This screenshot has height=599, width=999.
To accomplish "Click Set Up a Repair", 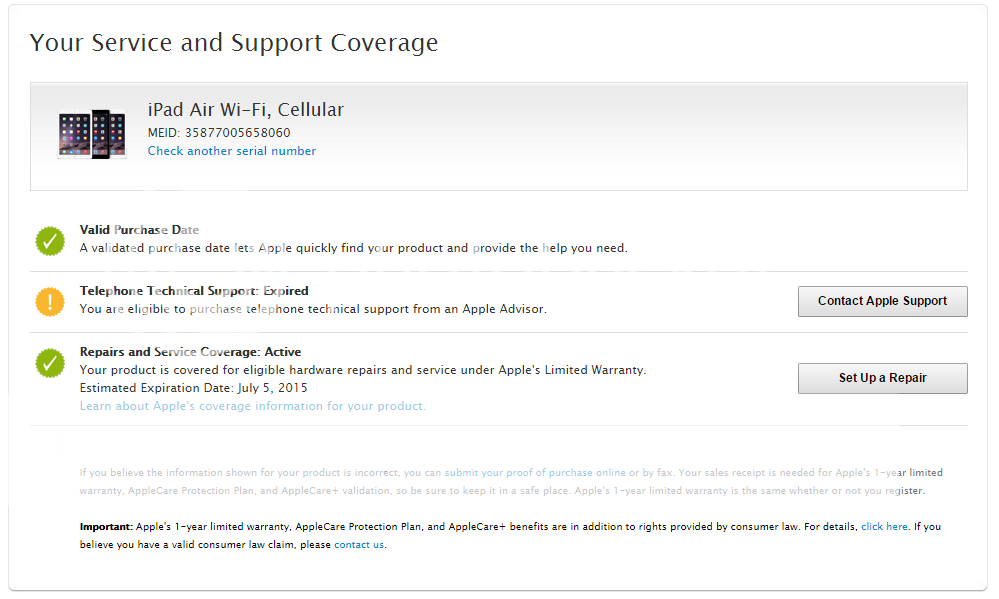I will (882, 378).
